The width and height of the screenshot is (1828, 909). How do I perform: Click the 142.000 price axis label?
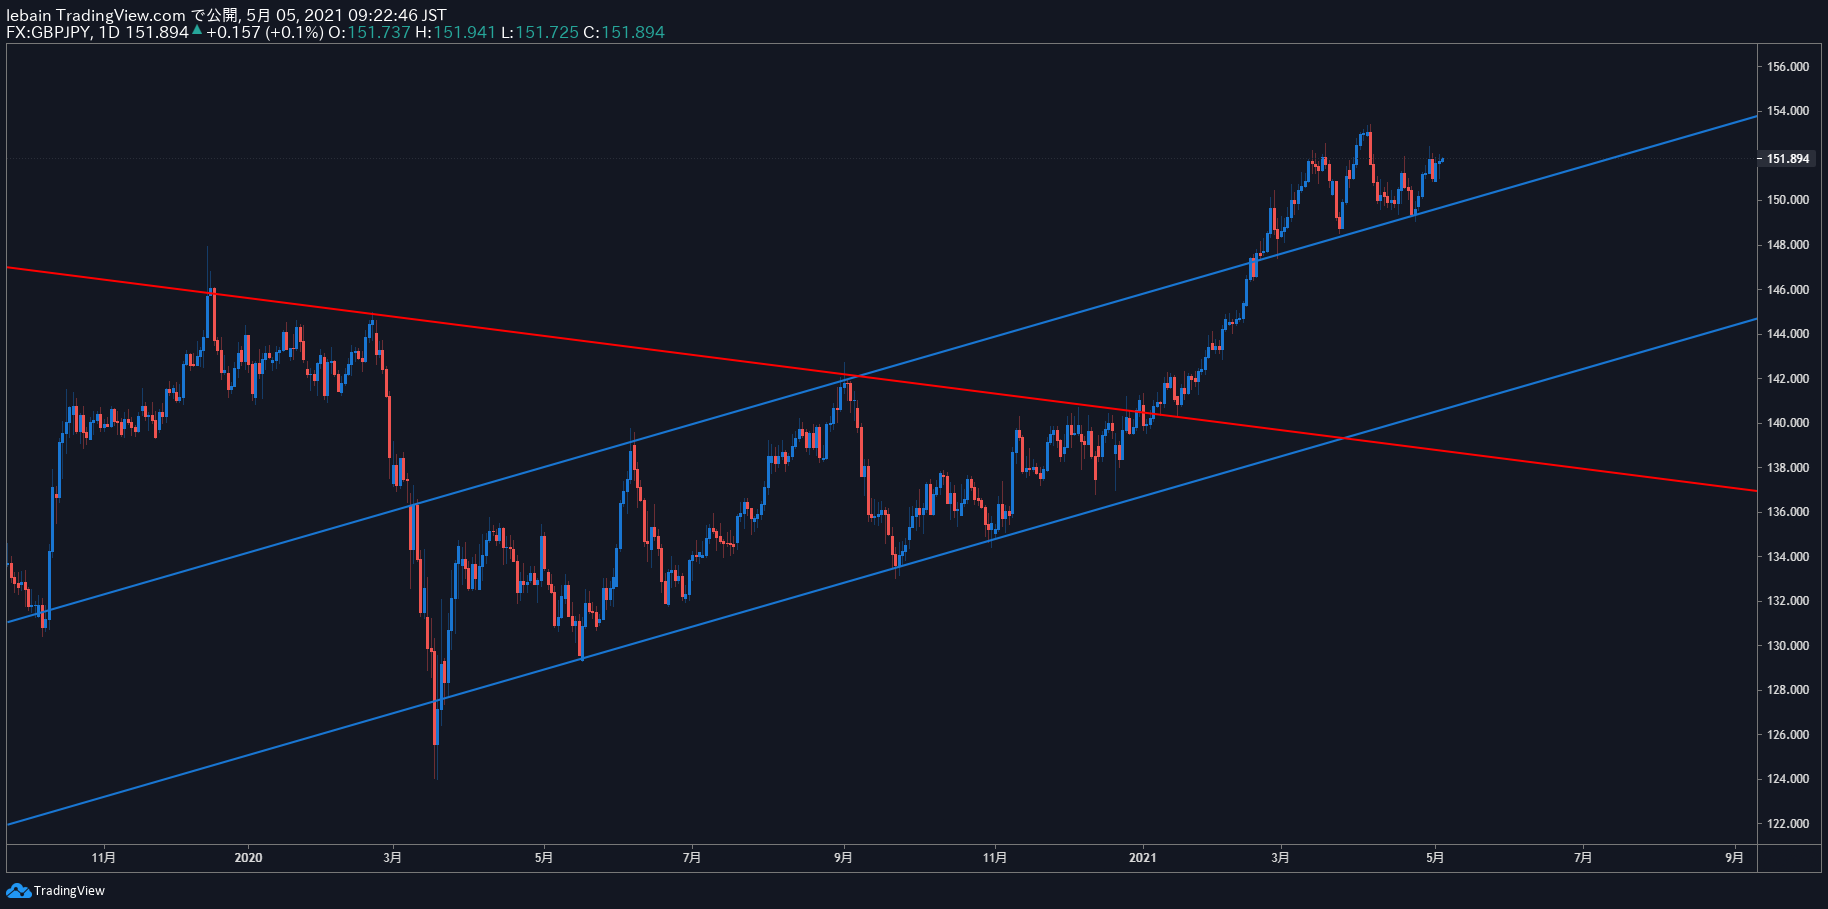tap(1788, 379)
